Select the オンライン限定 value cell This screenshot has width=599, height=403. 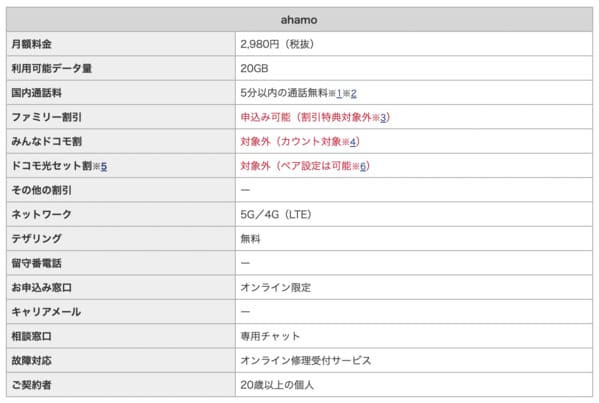point(414,287)
